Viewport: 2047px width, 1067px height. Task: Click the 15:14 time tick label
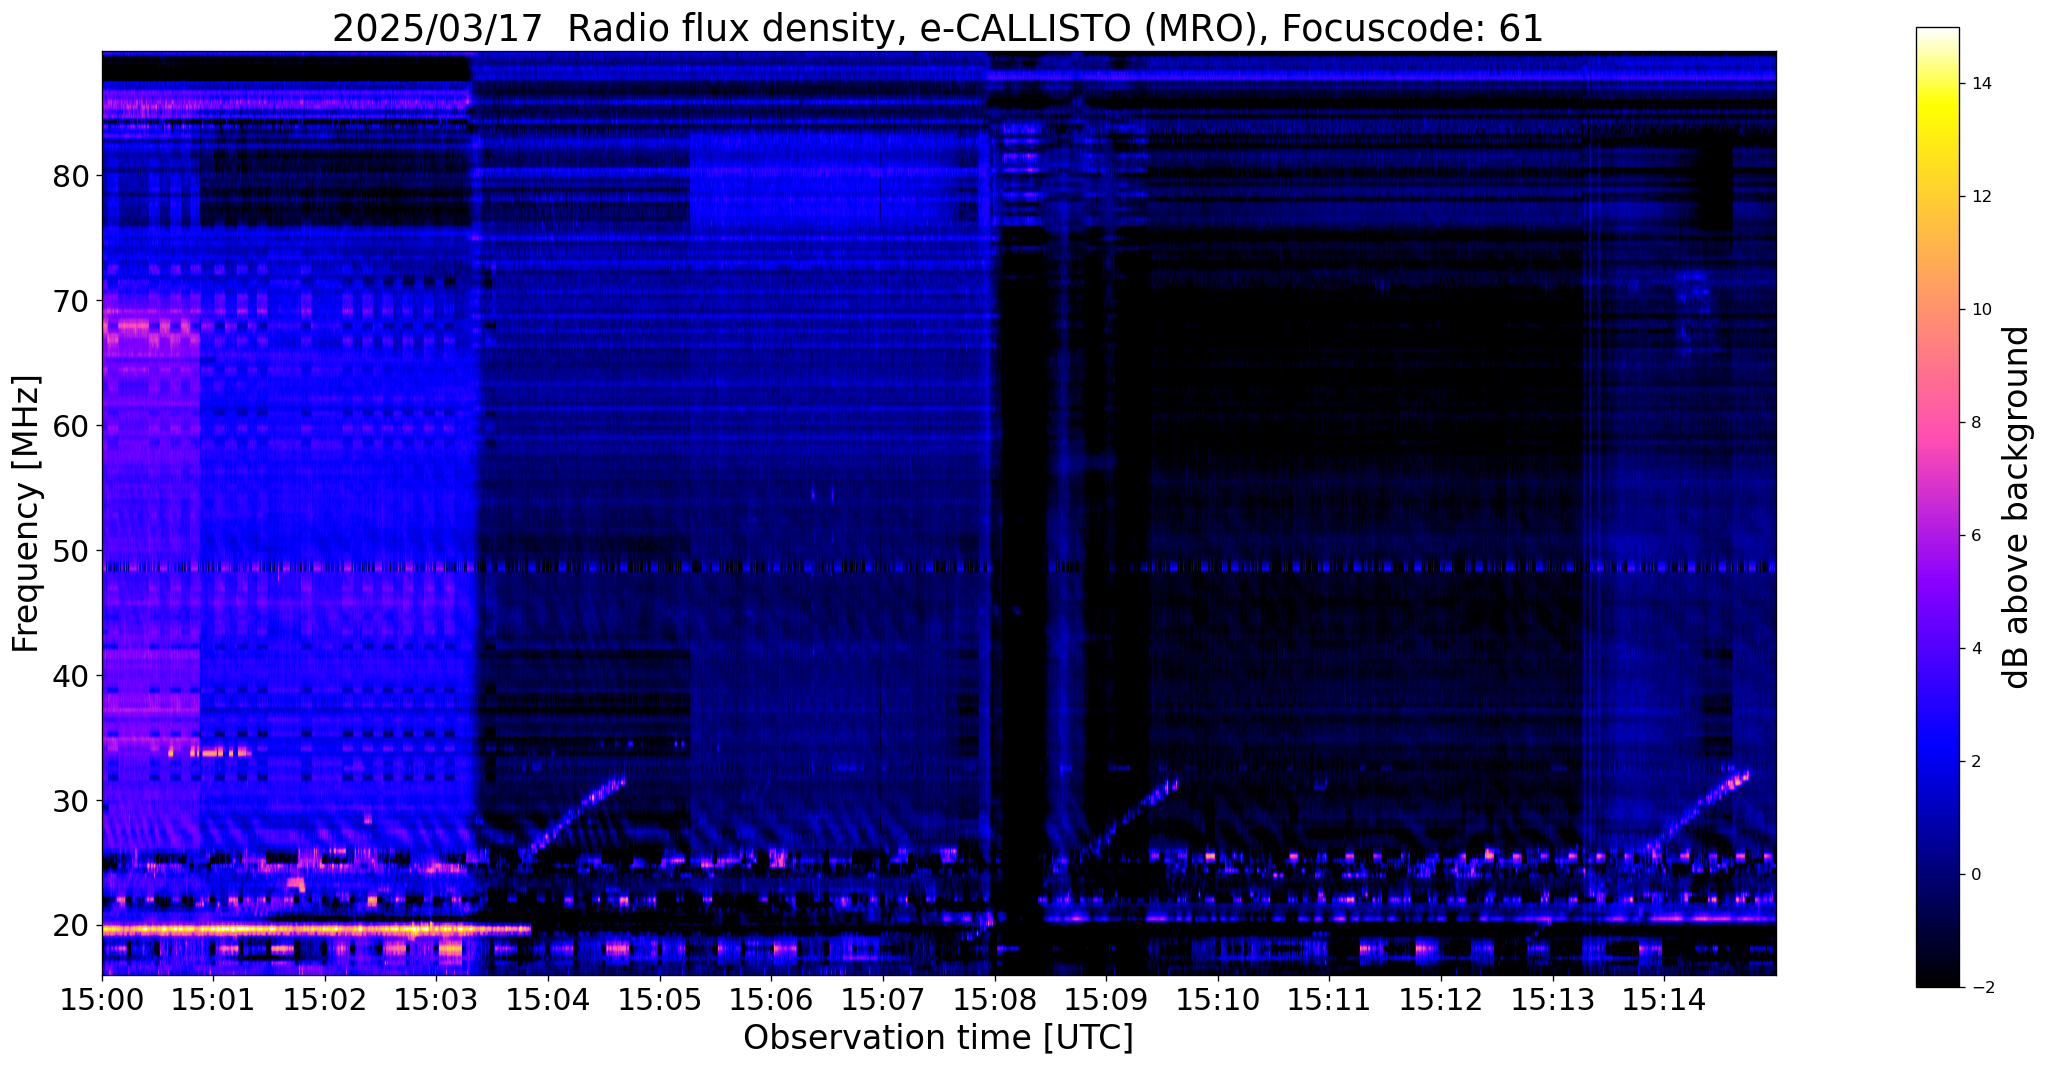1664,999
